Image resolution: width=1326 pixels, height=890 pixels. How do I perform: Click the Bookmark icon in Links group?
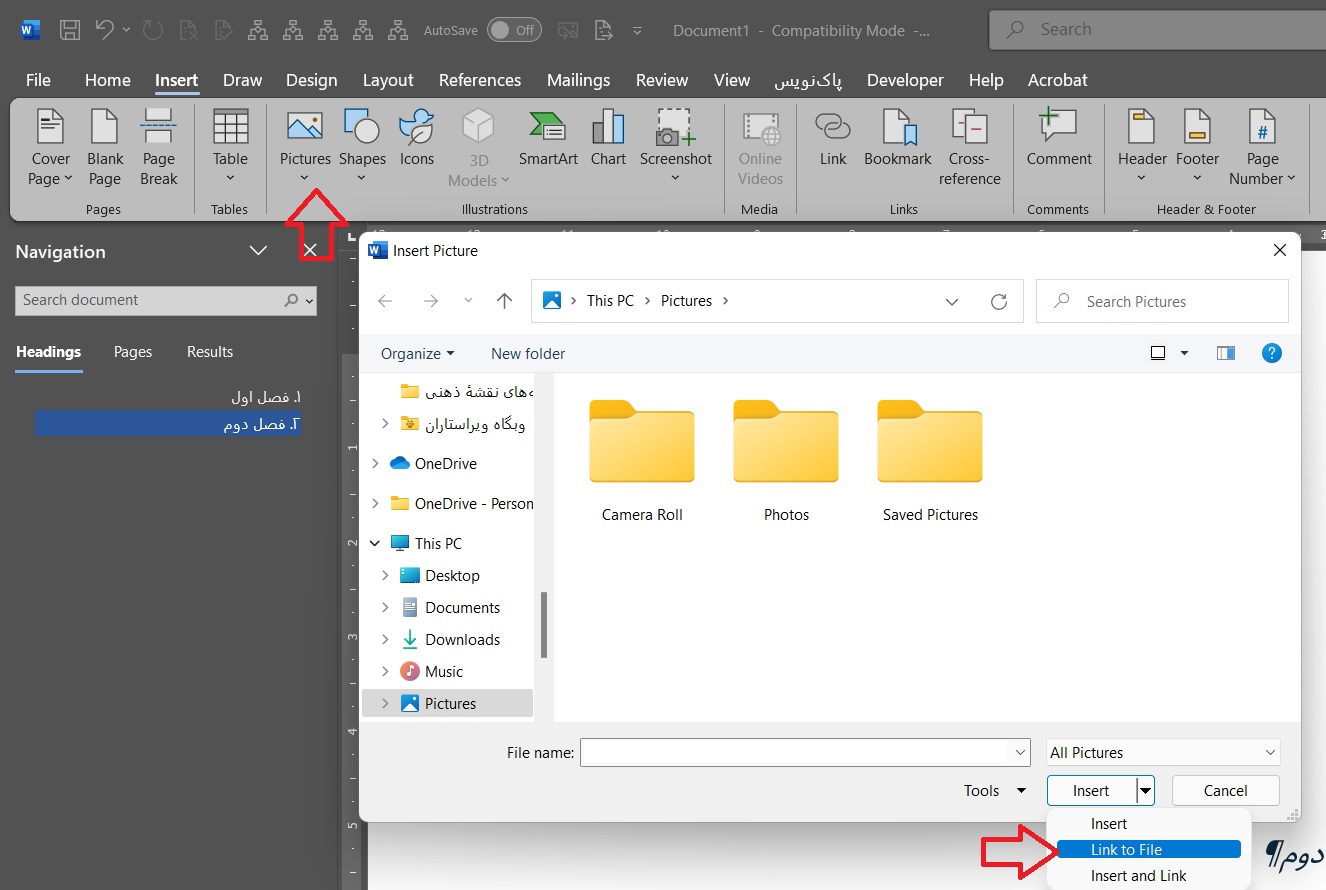(x=897, y=139)
